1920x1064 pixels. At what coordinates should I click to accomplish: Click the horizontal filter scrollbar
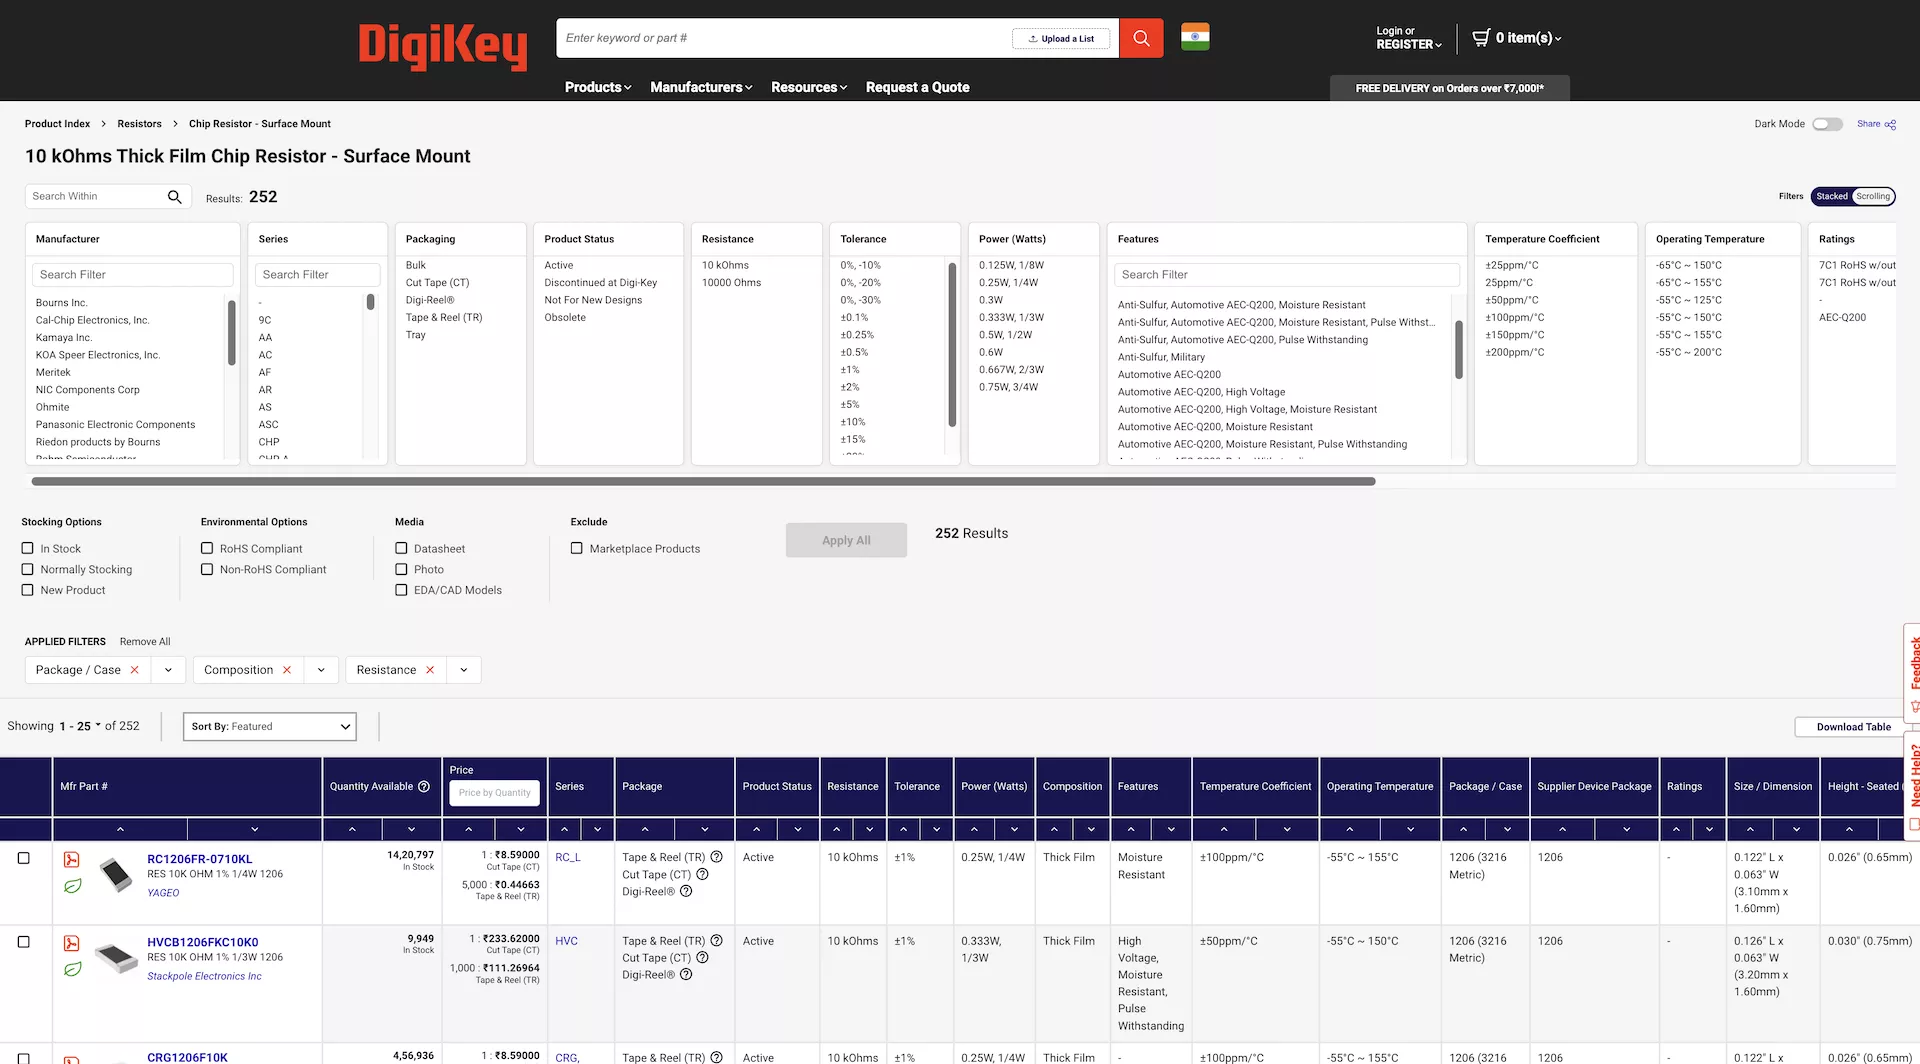tap(703, 482)
